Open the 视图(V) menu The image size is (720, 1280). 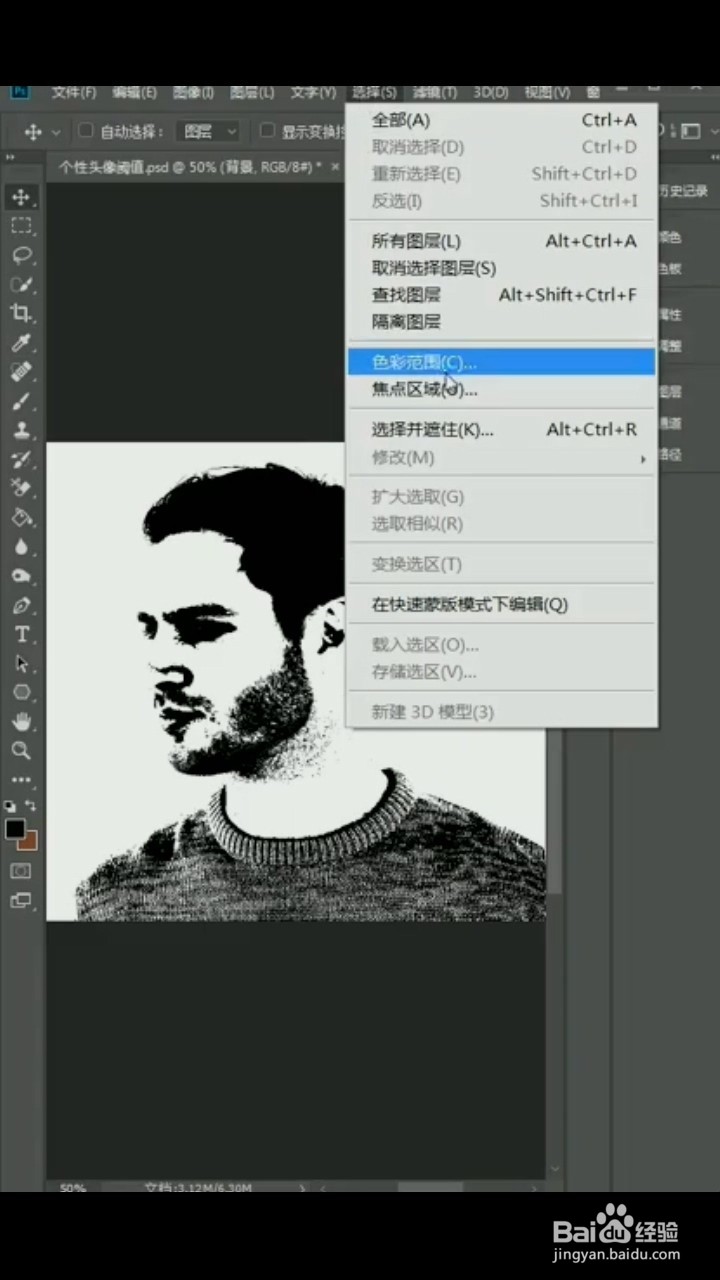[547, 92]
